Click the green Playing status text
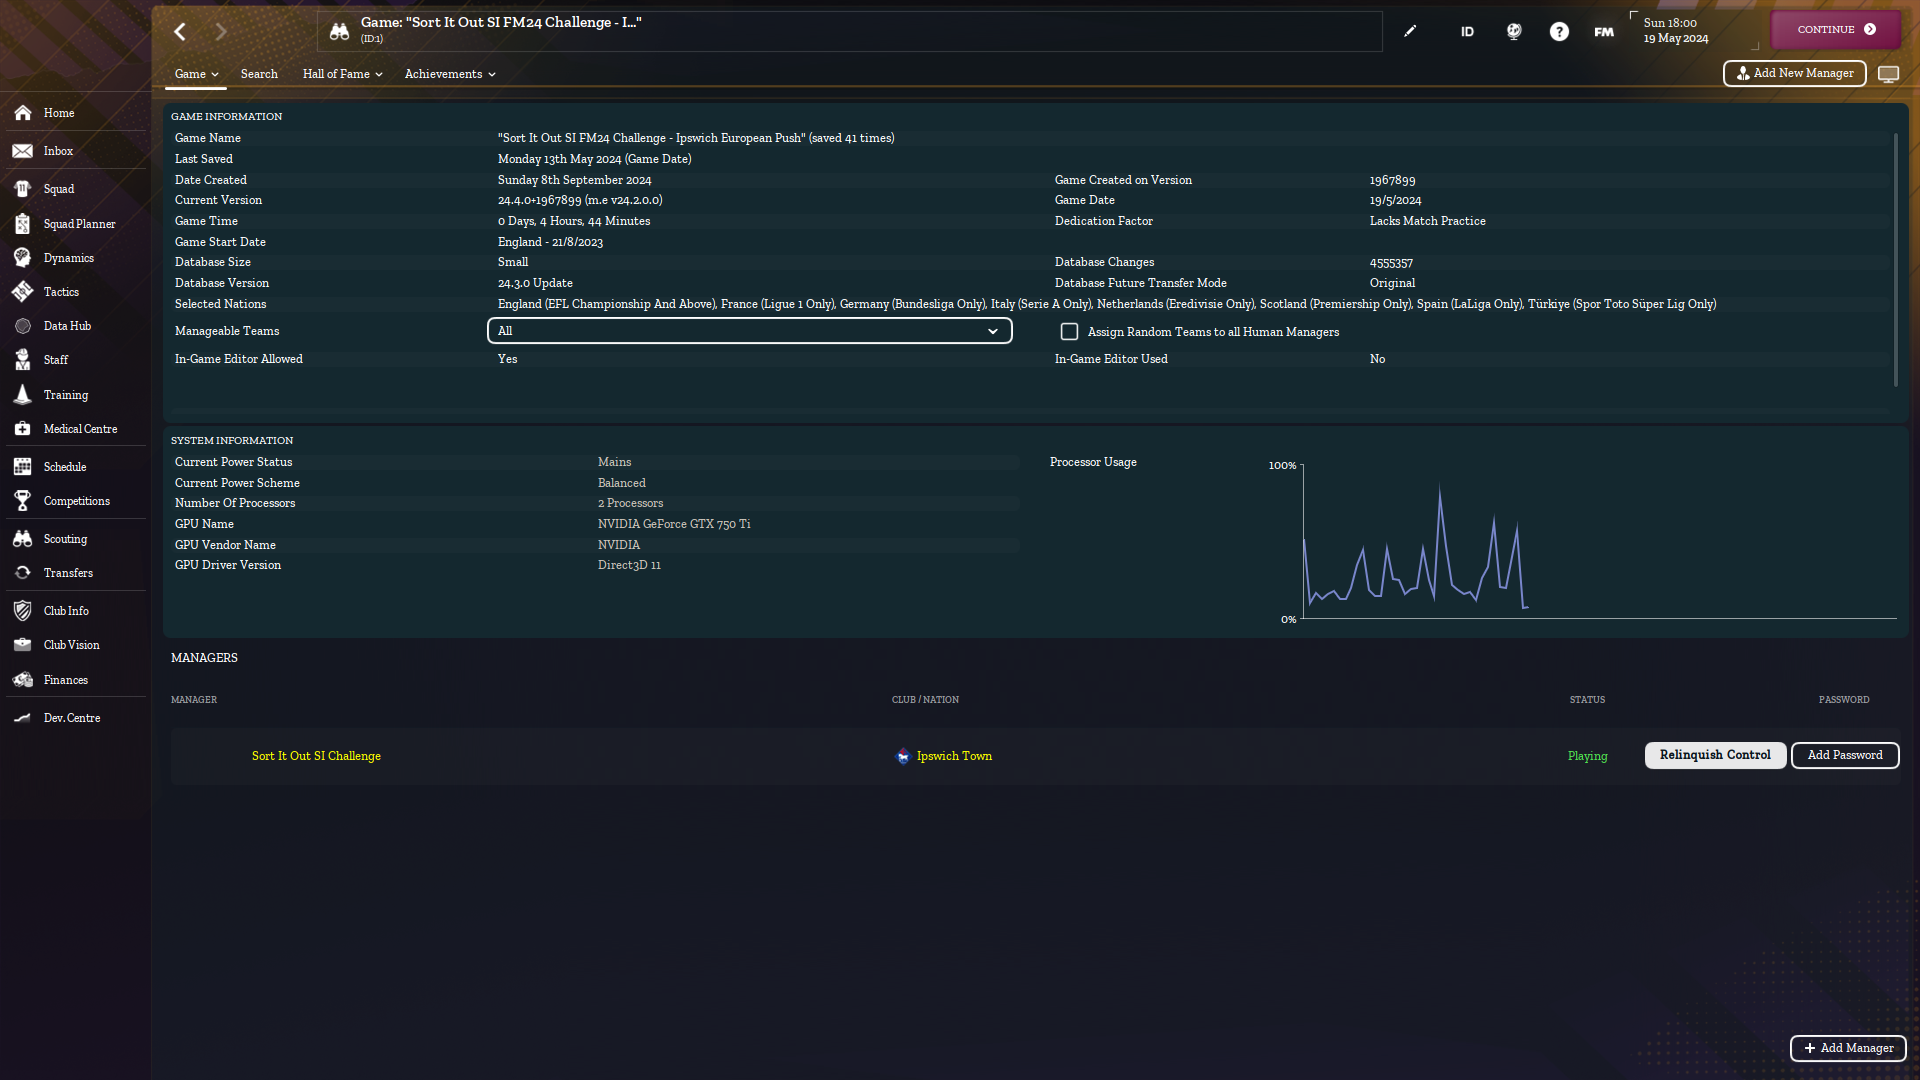 pos(1587,756)
